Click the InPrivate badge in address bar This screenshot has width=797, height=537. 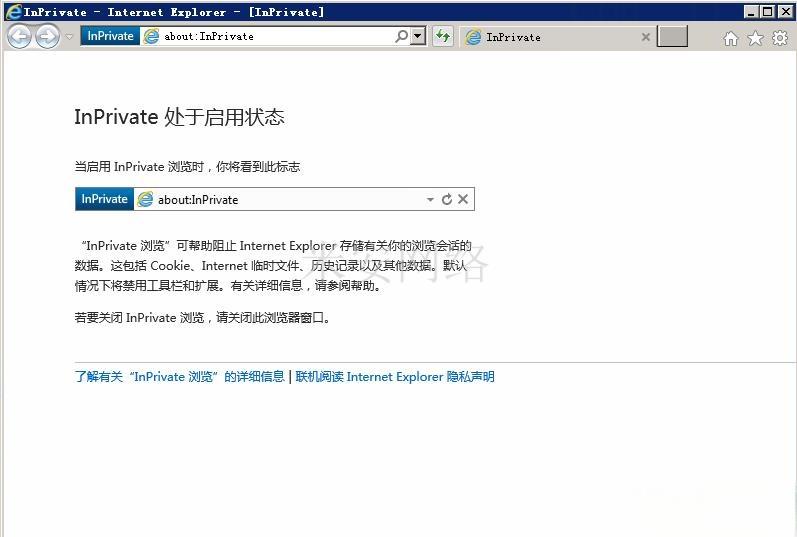[110, 36]
